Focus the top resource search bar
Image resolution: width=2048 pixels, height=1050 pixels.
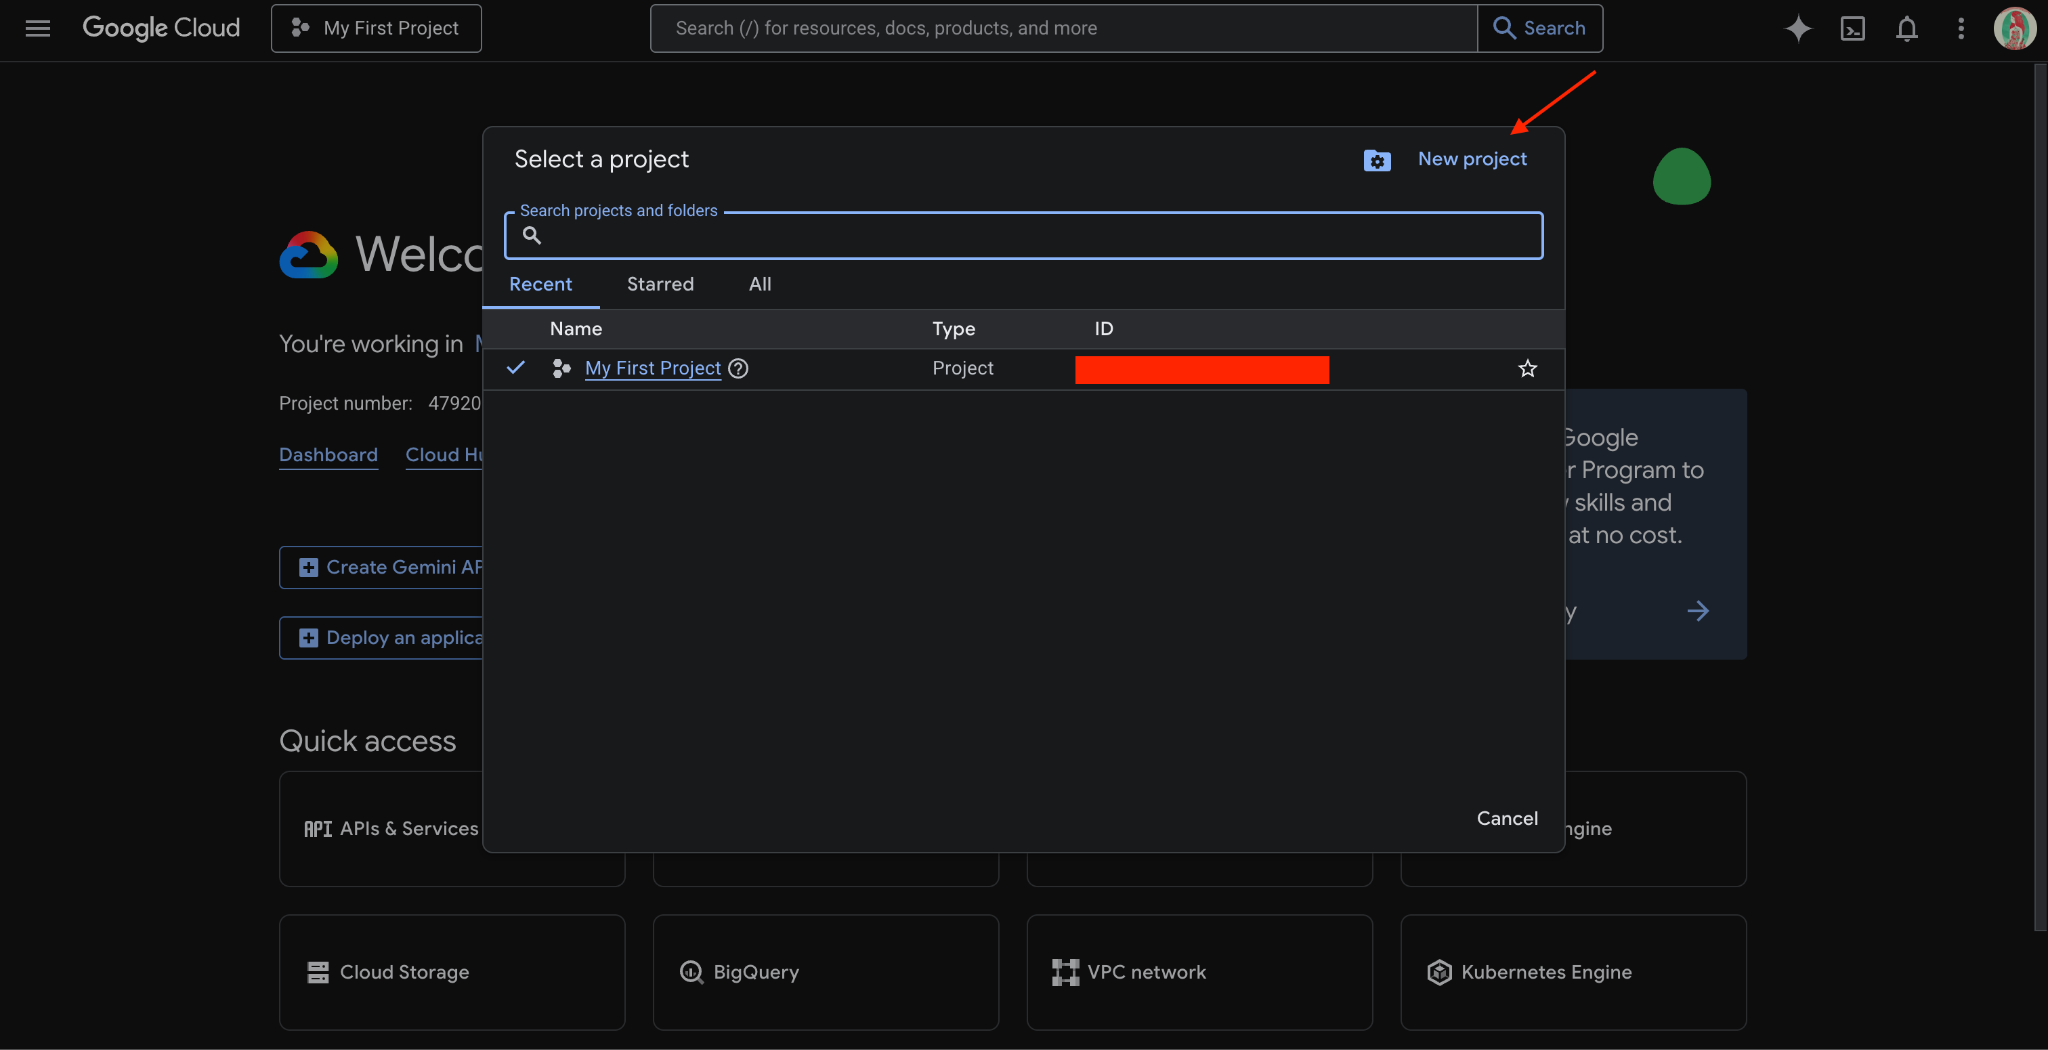[x=1063, y=28]
